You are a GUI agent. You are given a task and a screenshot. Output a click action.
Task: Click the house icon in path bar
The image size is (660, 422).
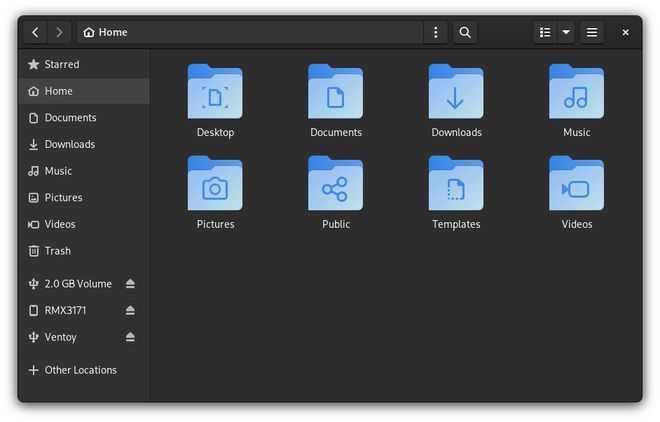tap(88, 32)
